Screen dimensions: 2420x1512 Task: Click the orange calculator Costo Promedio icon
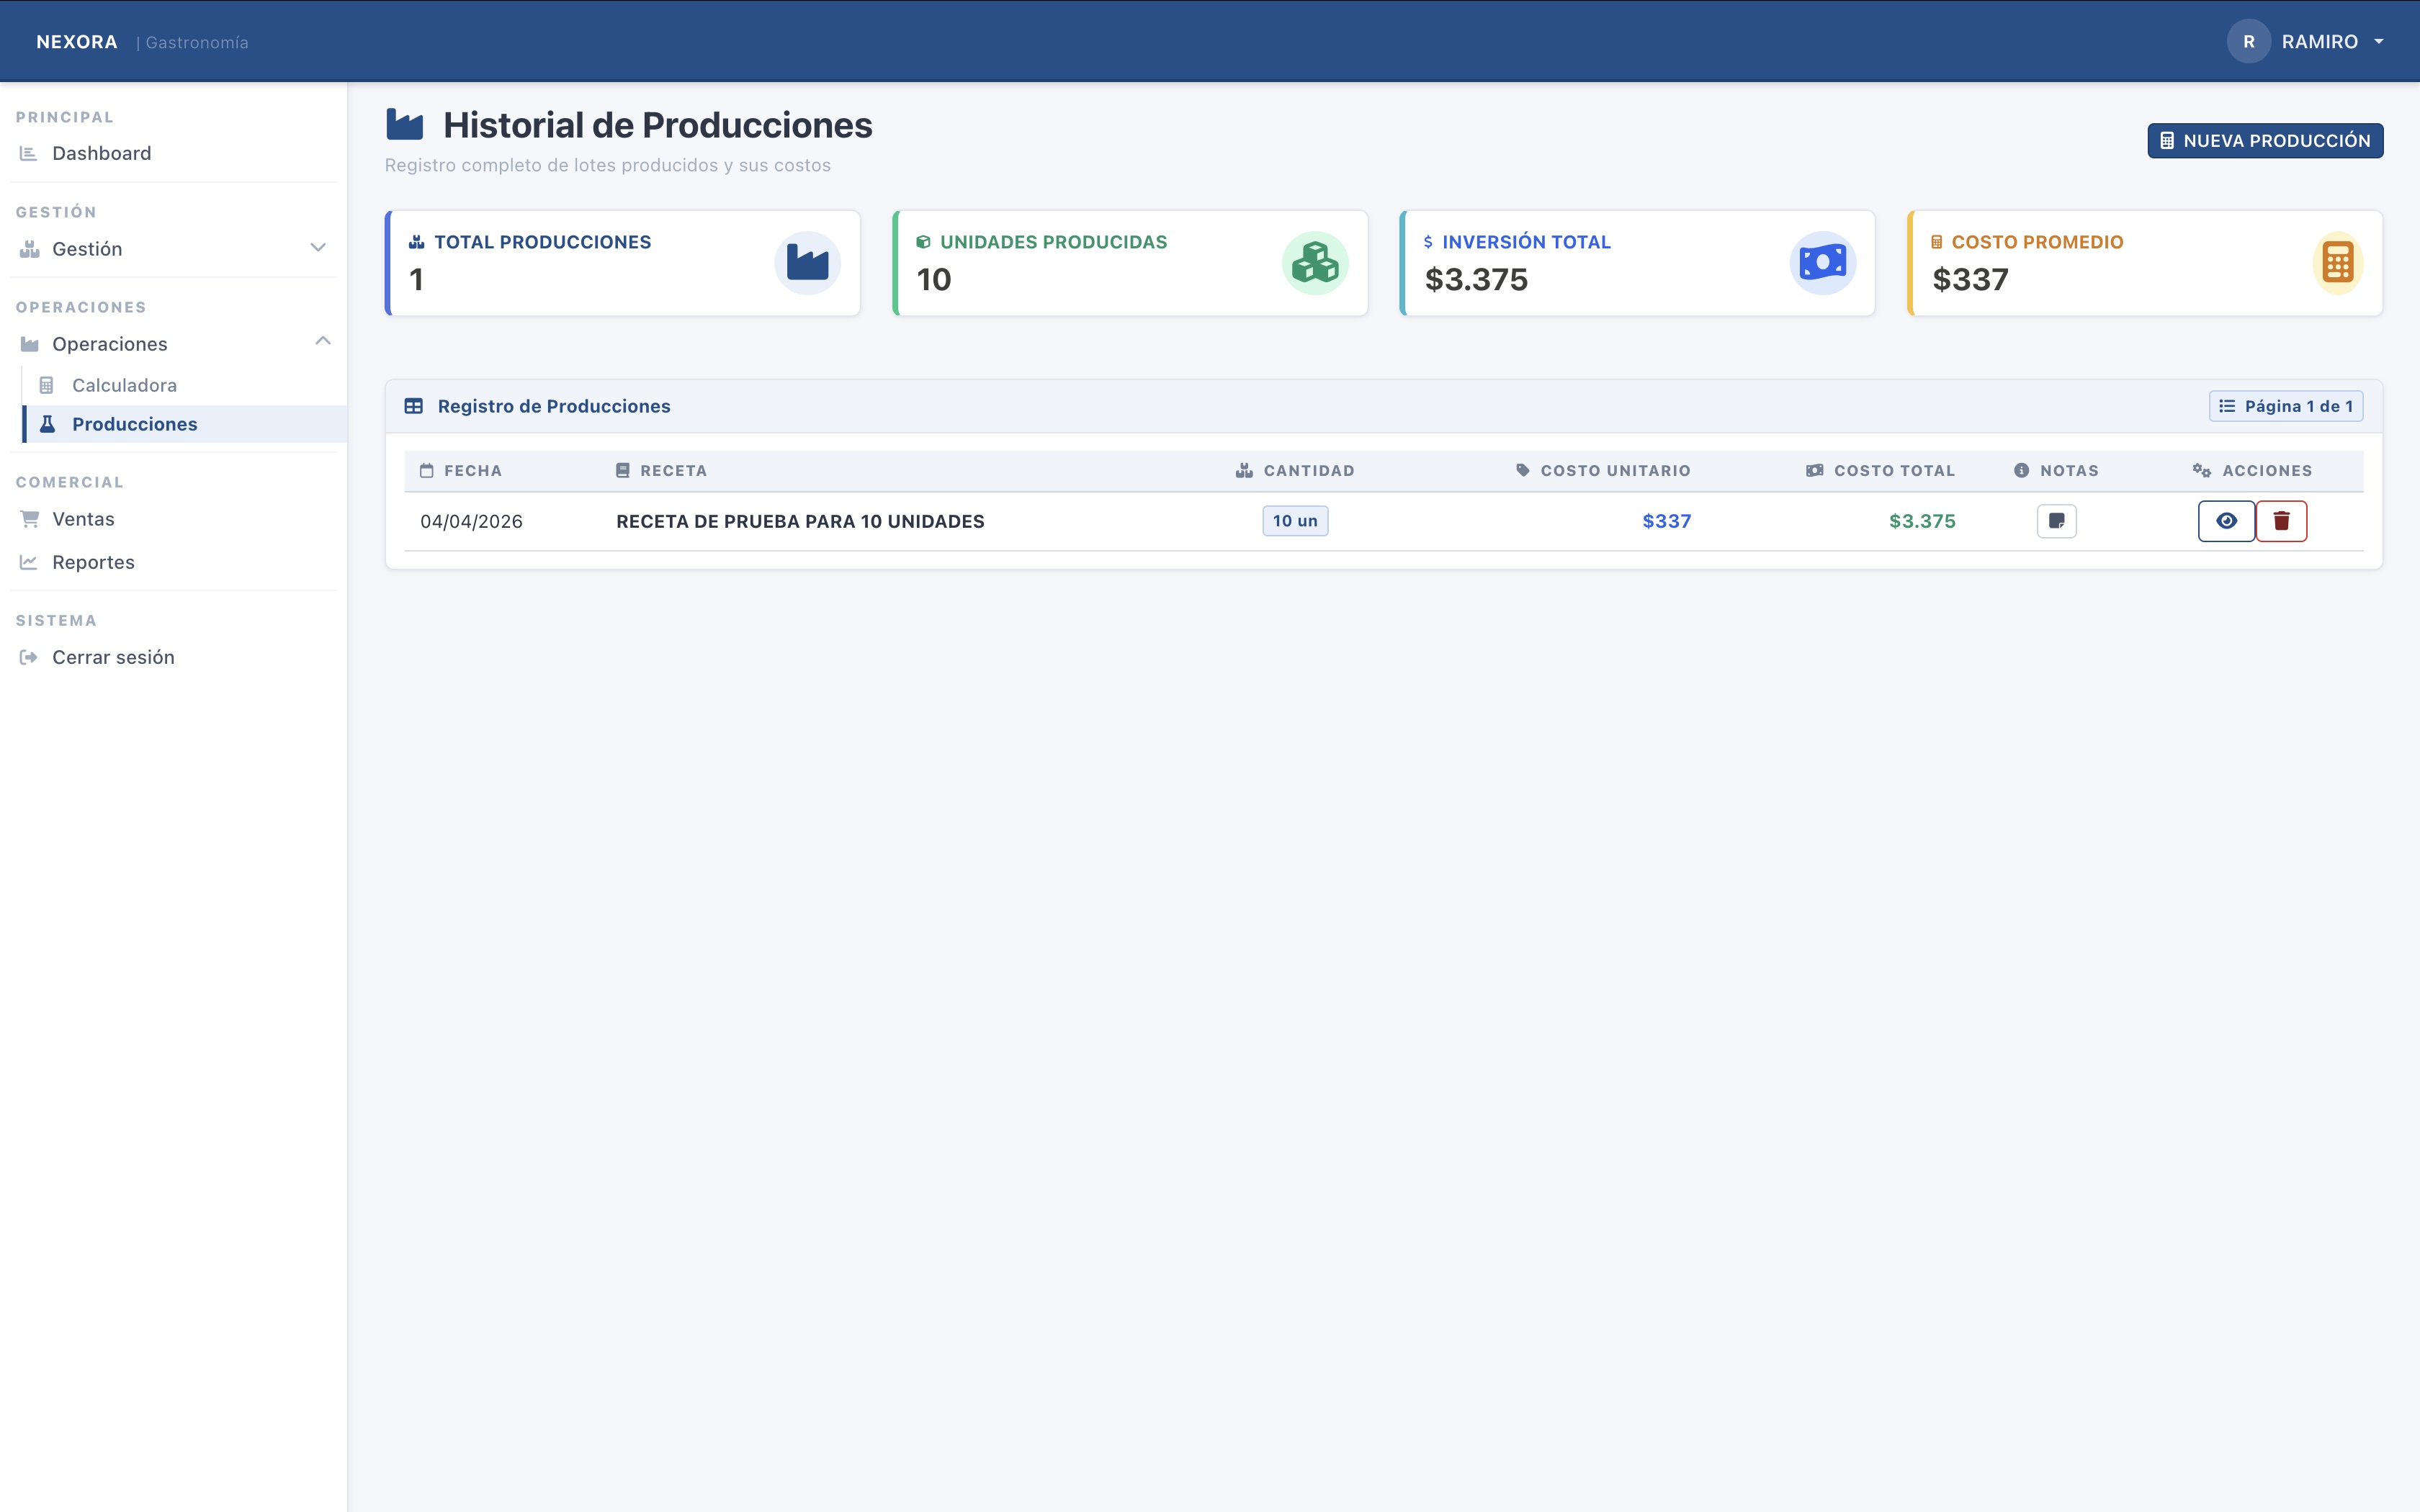tap(2337, 263)
